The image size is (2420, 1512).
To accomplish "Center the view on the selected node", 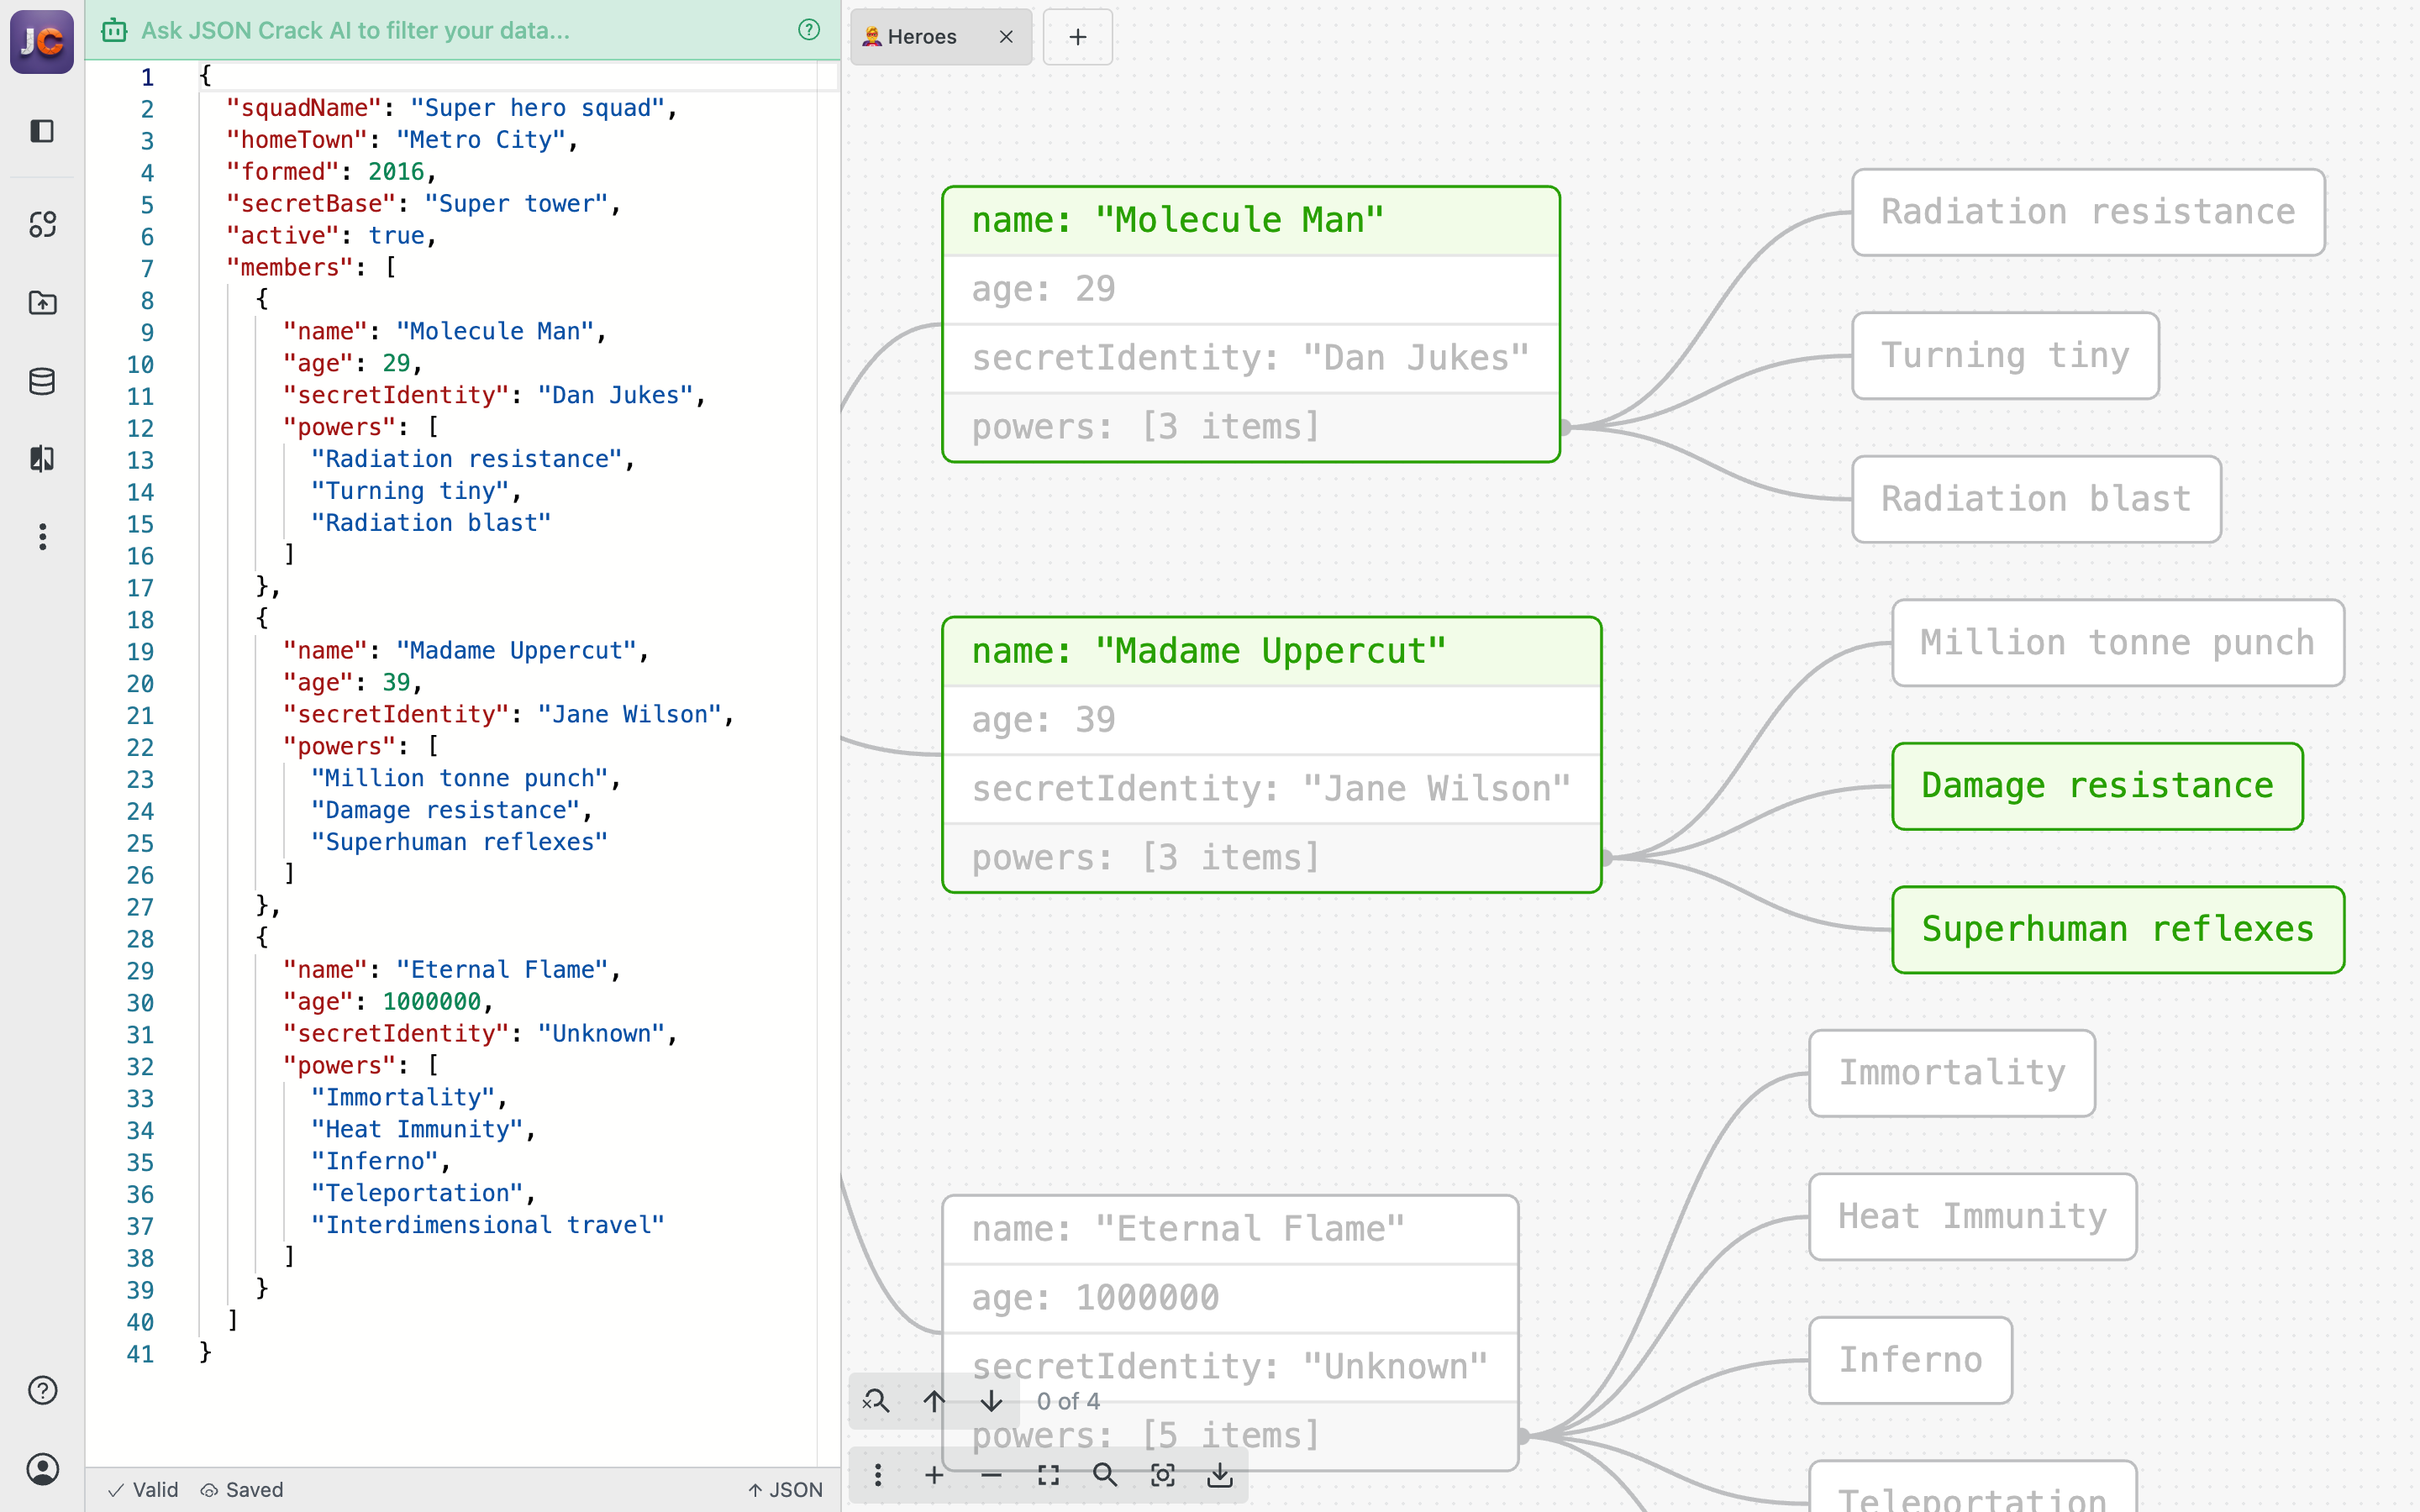I will 1163,1474.
